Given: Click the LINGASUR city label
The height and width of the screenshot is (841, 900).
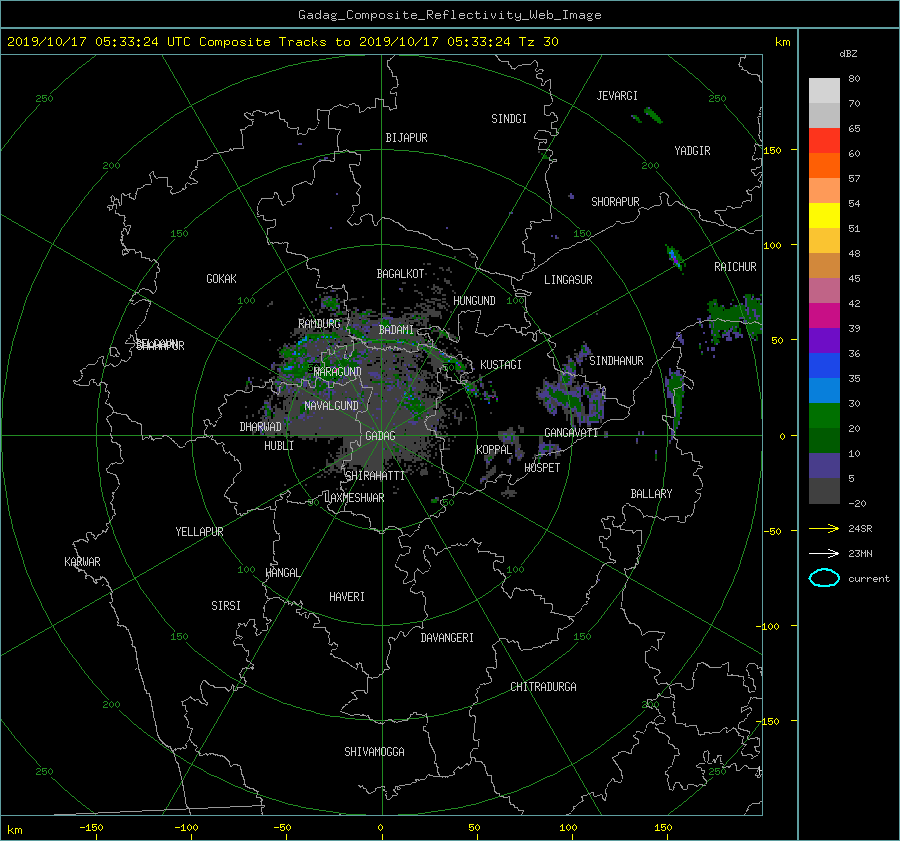Looking at the screenshot, I should pyautogui.click(x=568, y=280).
